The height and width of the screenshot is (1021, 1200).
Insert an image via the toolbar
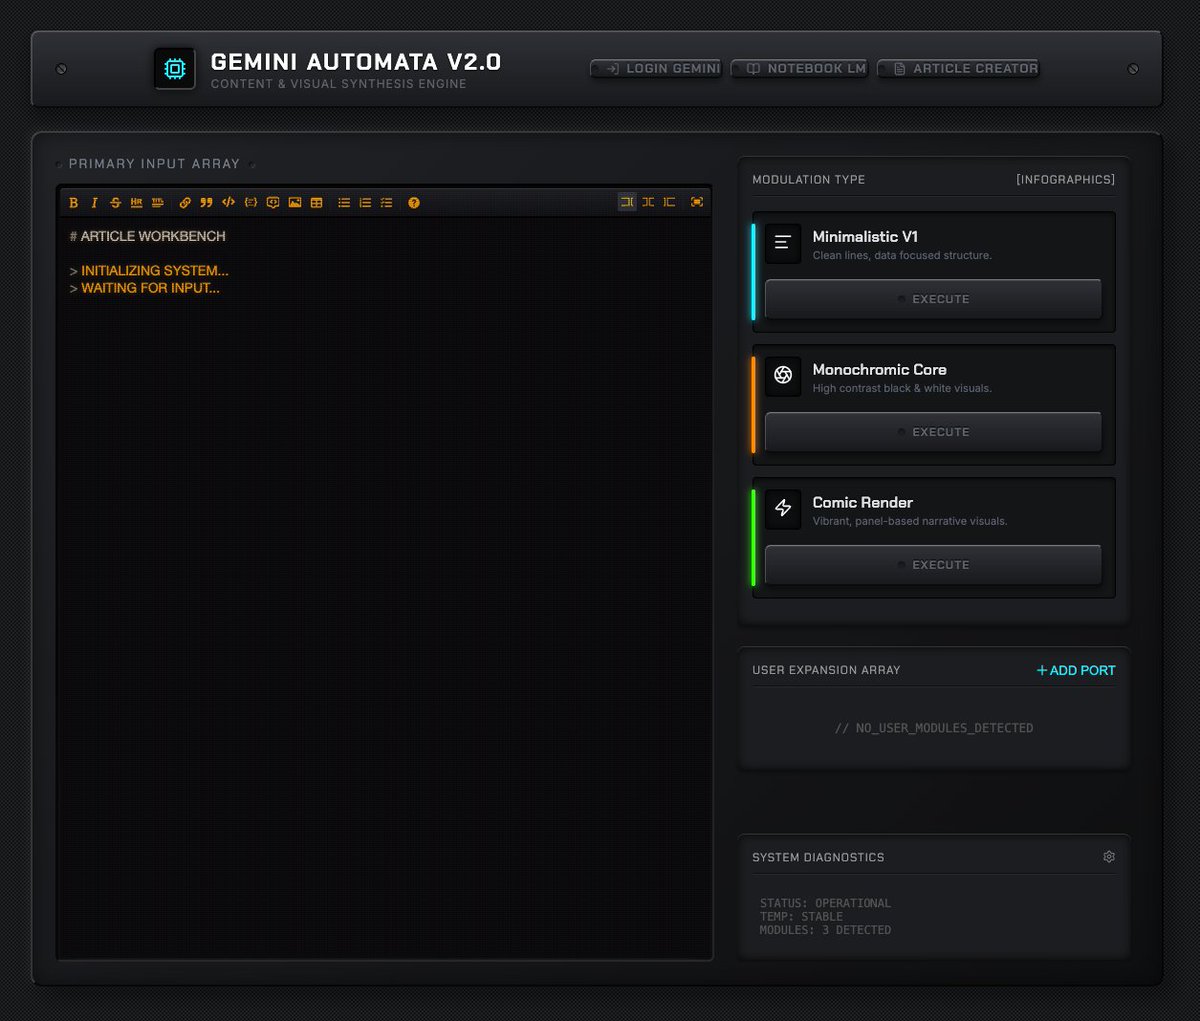[294, 203]
